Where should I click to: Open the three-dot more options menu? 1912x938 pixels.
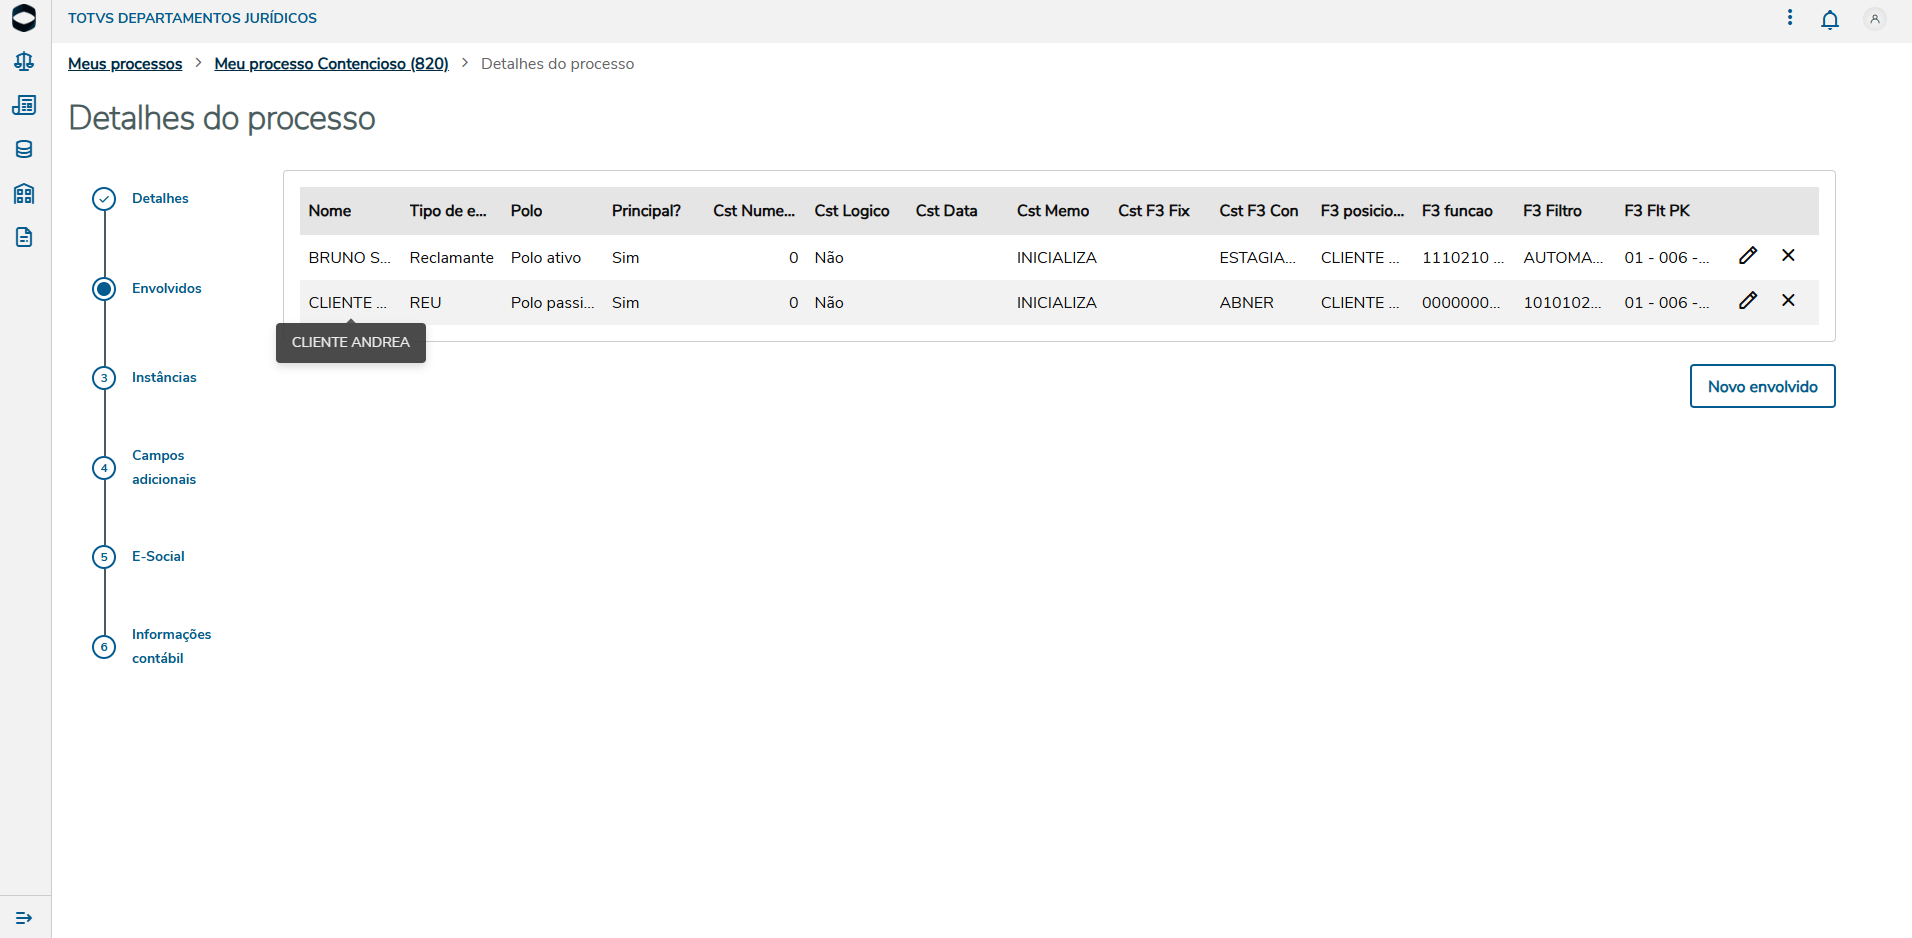click(1790, 18)
